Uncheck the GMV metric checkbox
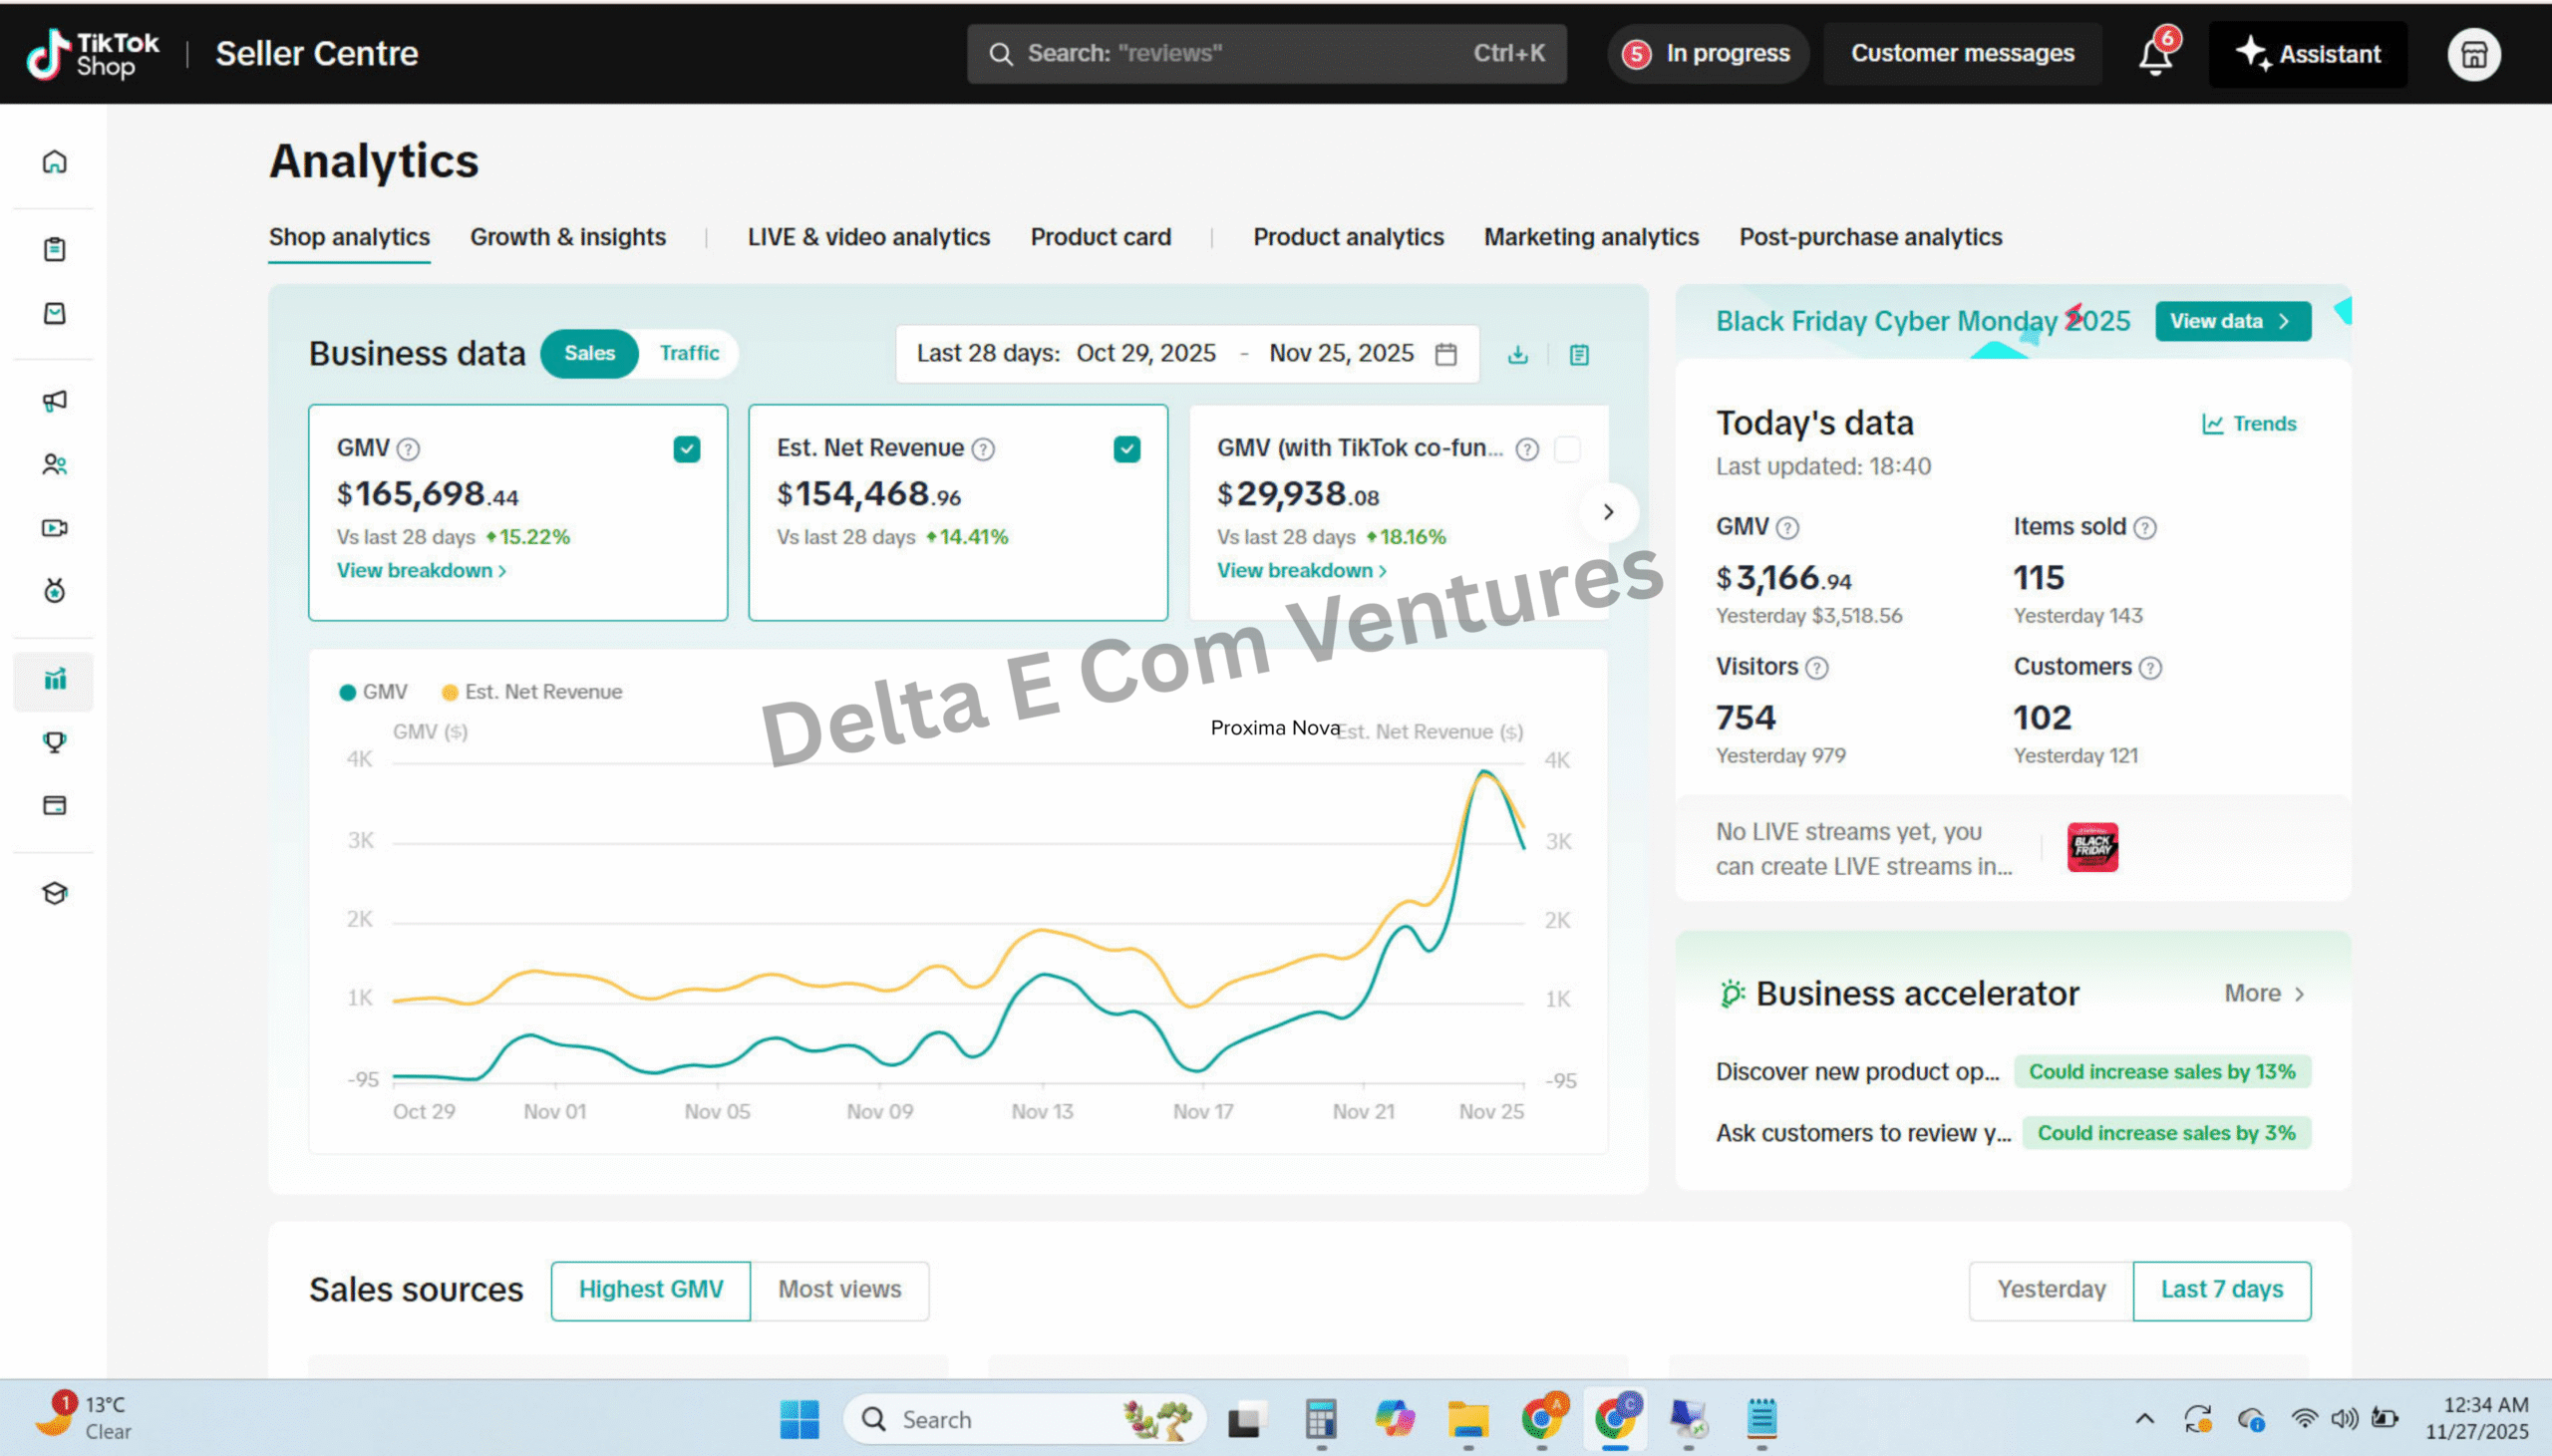The height and width of the screenshot is (1456, 2552). pyautogui.click(x=686, y=449)
